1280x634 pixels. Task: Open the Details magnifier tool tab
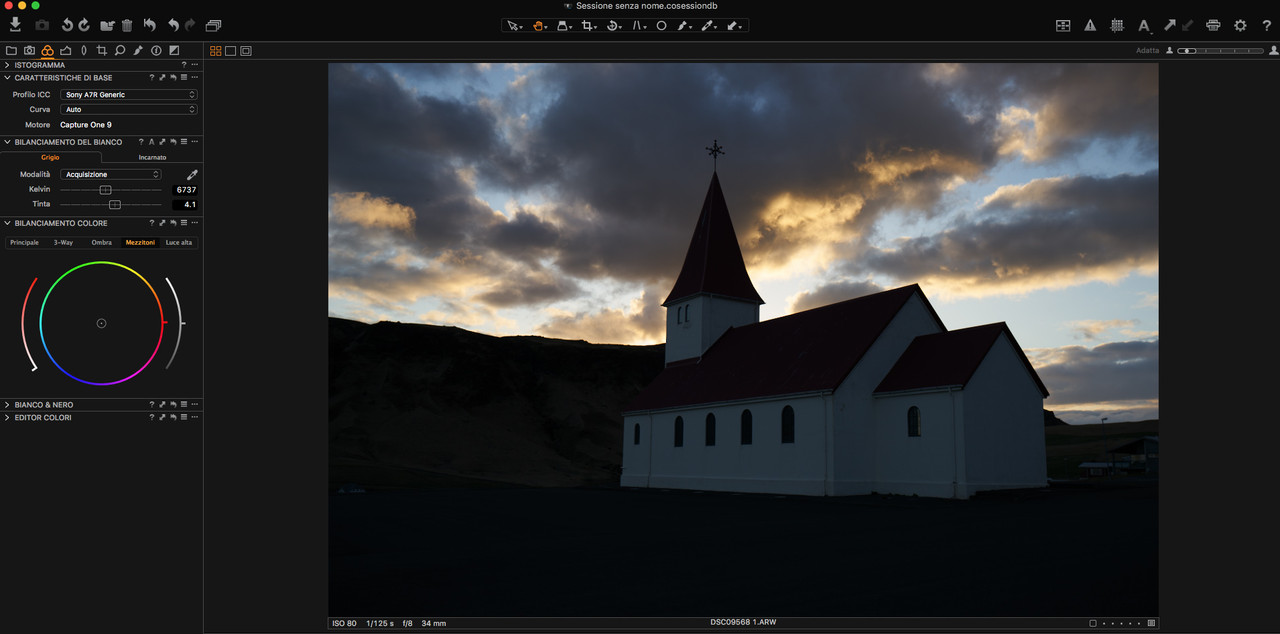[x=120, y=50]
